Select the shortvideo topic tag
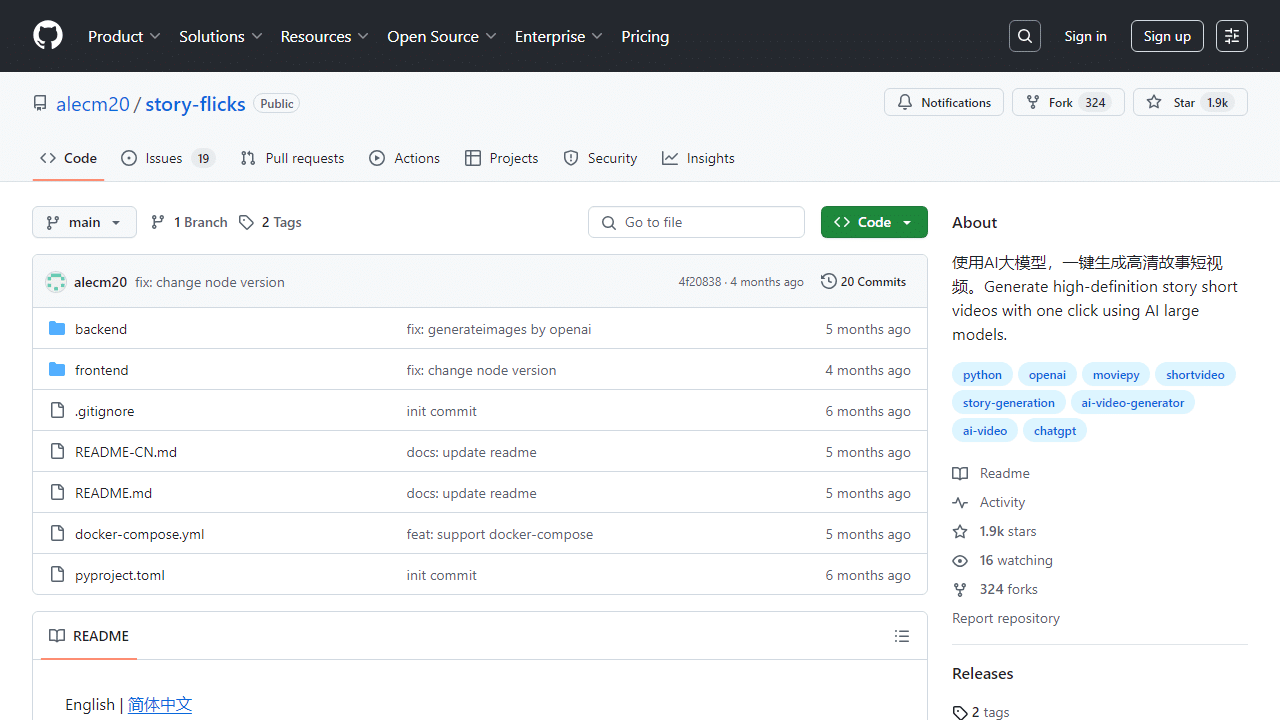The image size is (1280, 720). tap(1195, 375)
